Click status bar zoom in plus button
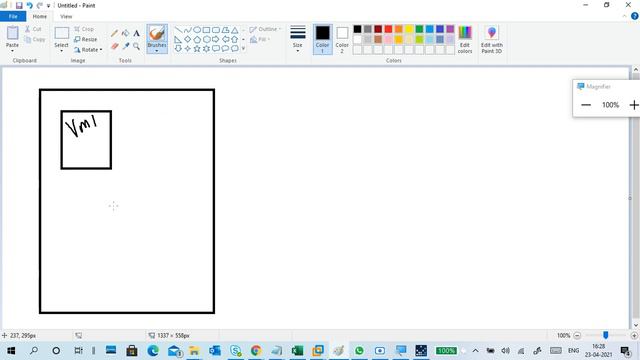This screenshot has height=360, width=640. [634, 336]
